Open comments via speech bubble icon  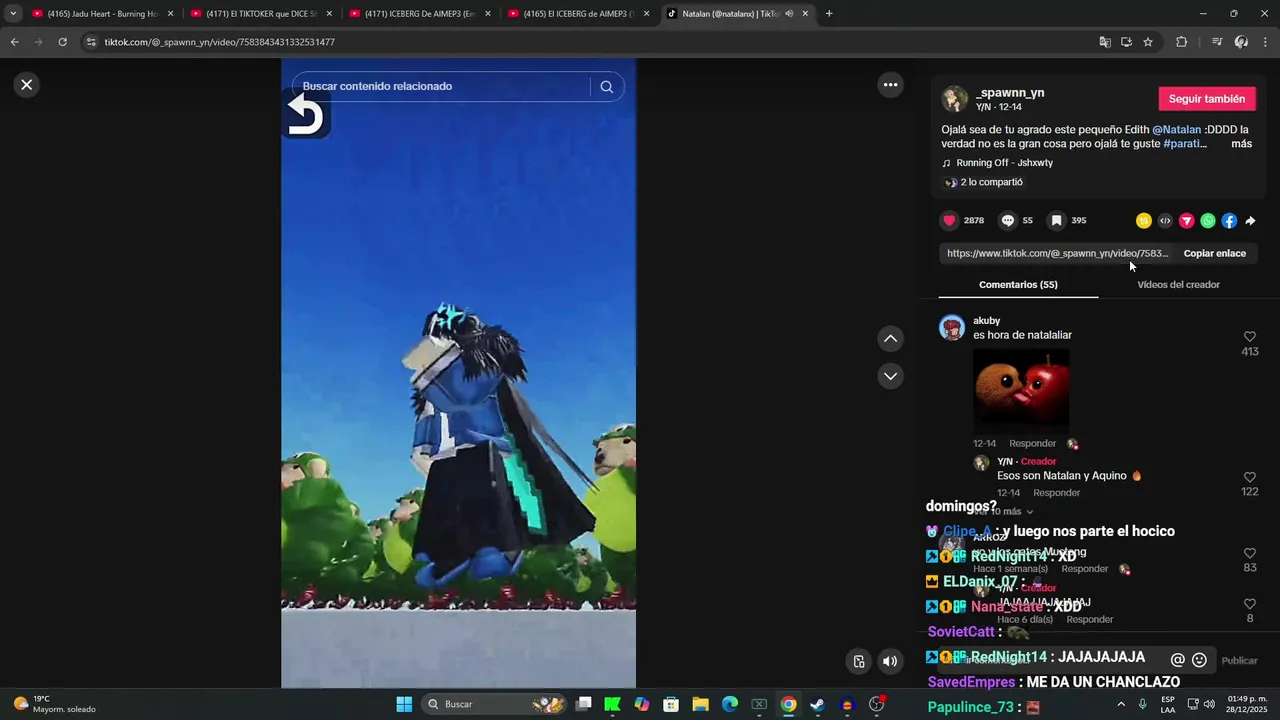[1008, 220]
